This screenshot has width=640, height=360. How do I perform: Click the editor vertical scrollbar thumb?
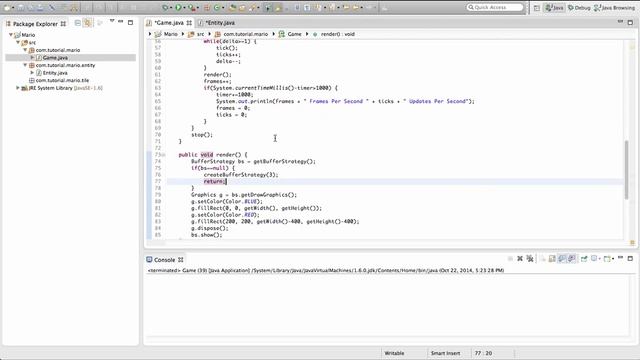click(627, 169)
